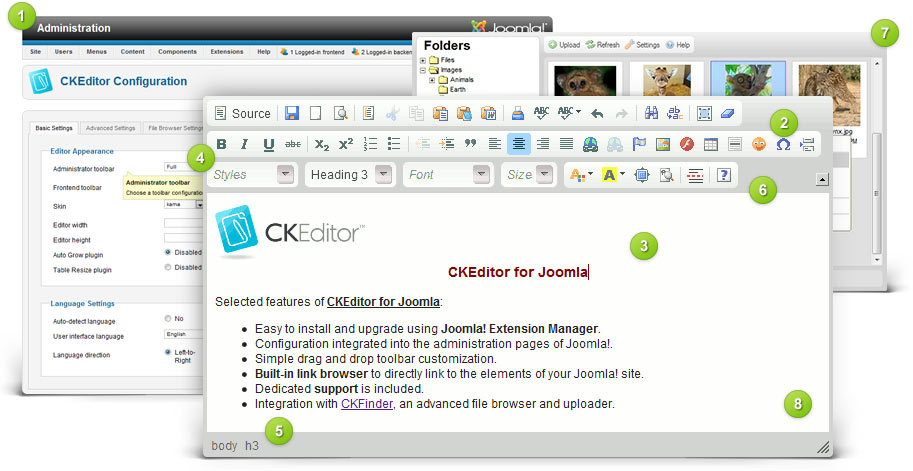The height and width of the screenshot is (471, 913).
Task: Open the Text Color picker
Action: 581,175
